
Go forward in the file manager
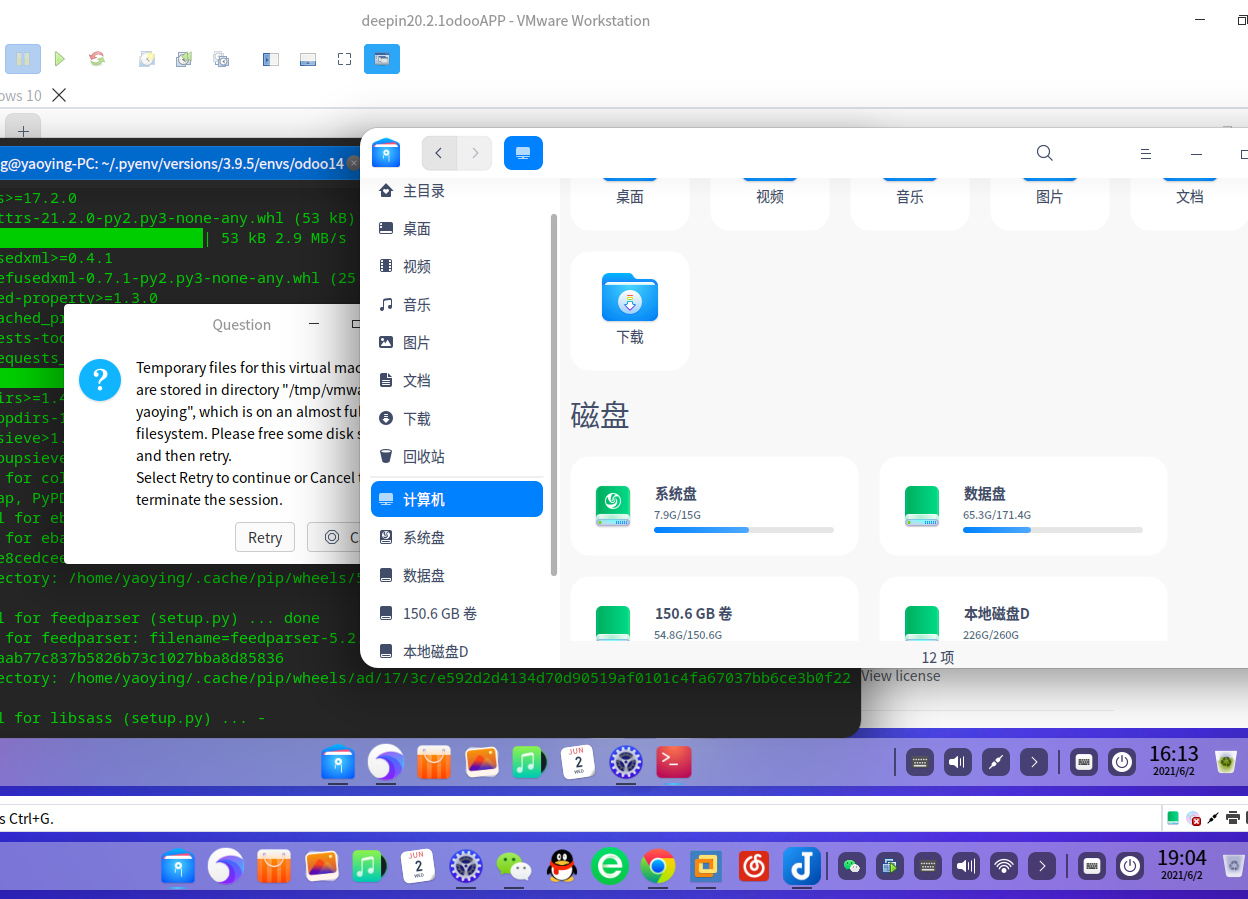(475, 153)
